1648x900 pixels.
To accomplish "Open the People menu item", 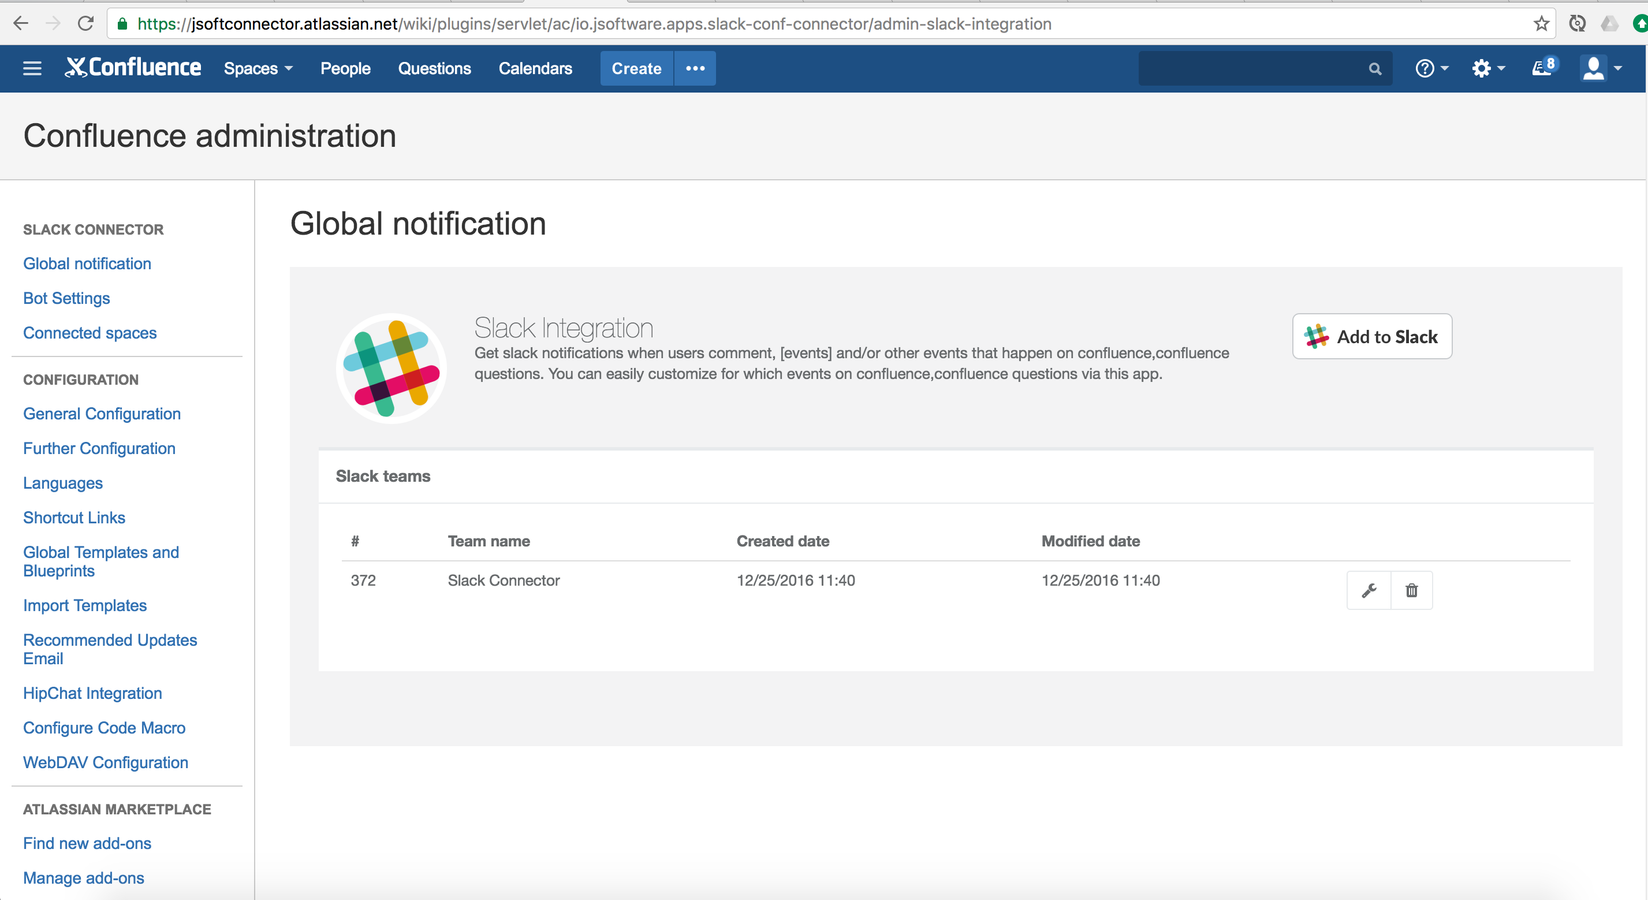I will click(x=345, y=68).
